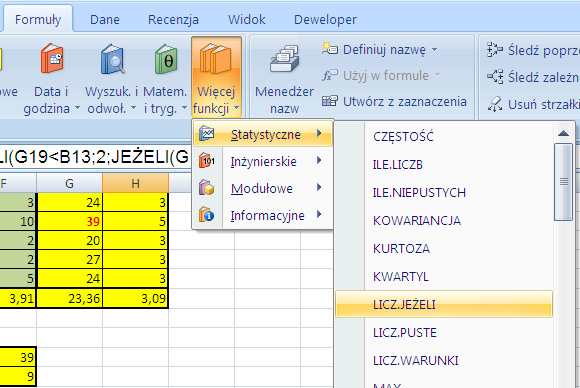Viewport: 580px width, 388px height.
Task: Select the KOWARIANCJA function
Action: pos(444,220)
